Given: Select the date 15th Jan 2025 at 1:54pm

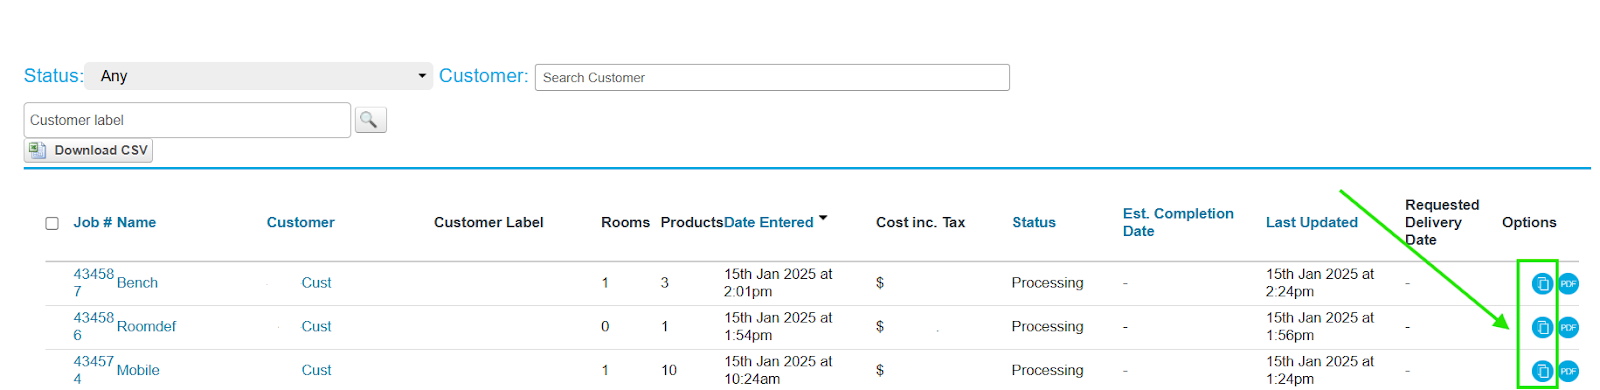Looking at the screenshot, I should point(778,326).
